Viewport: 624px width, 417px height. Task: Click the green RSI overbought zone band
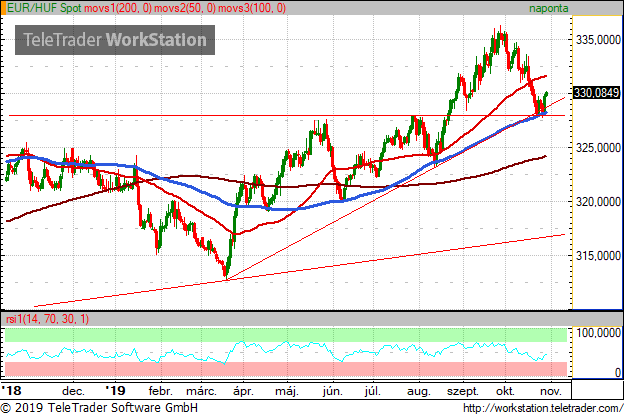286,335
